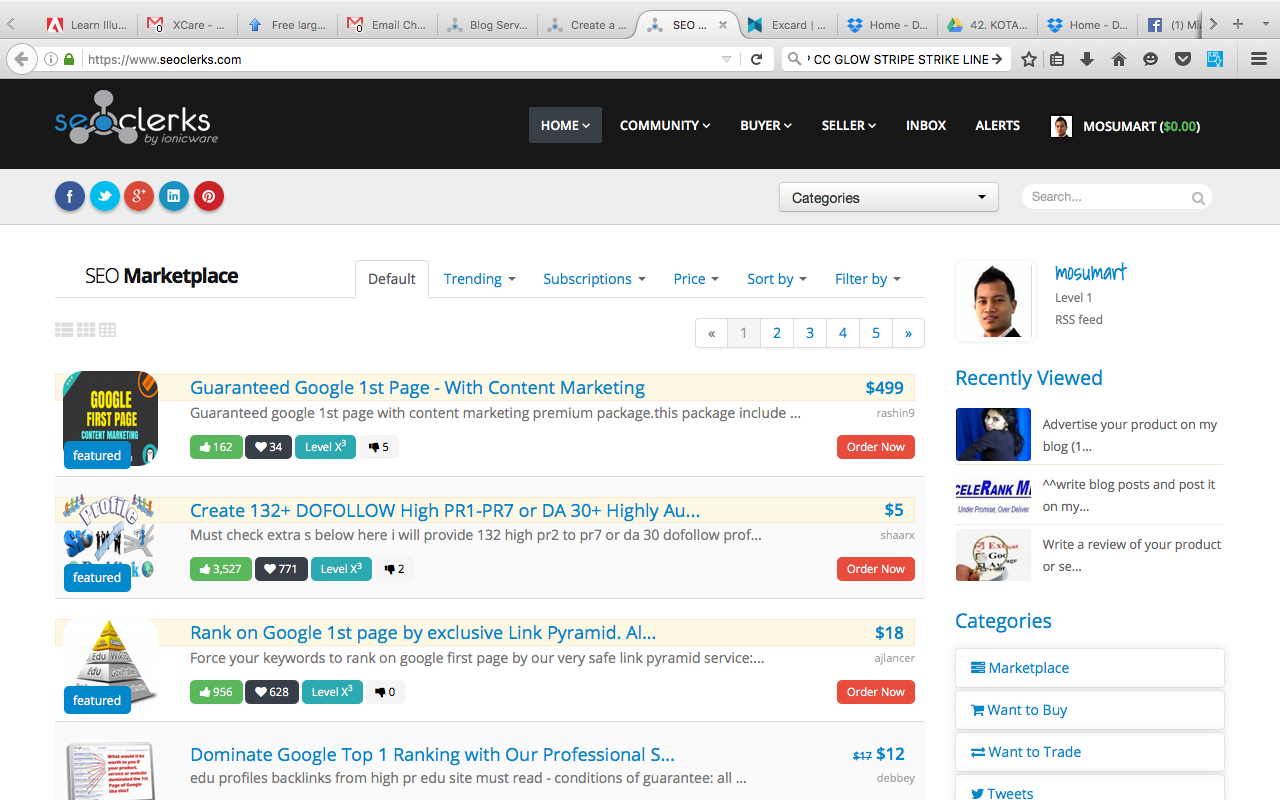Screen dimensions: 1280x800
Task: Open Guaranteed Google 1st Page listing link
Action: coord(417,388)
